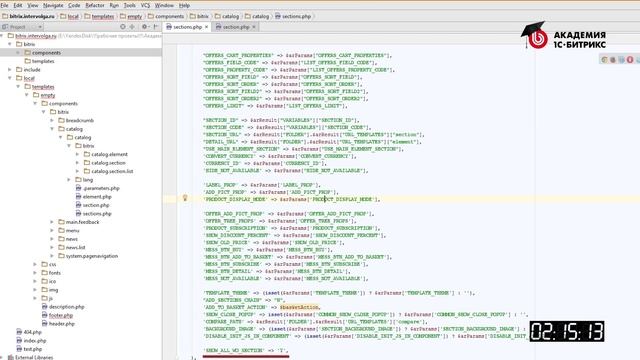Open index.php in project tree

click(31, 341)
